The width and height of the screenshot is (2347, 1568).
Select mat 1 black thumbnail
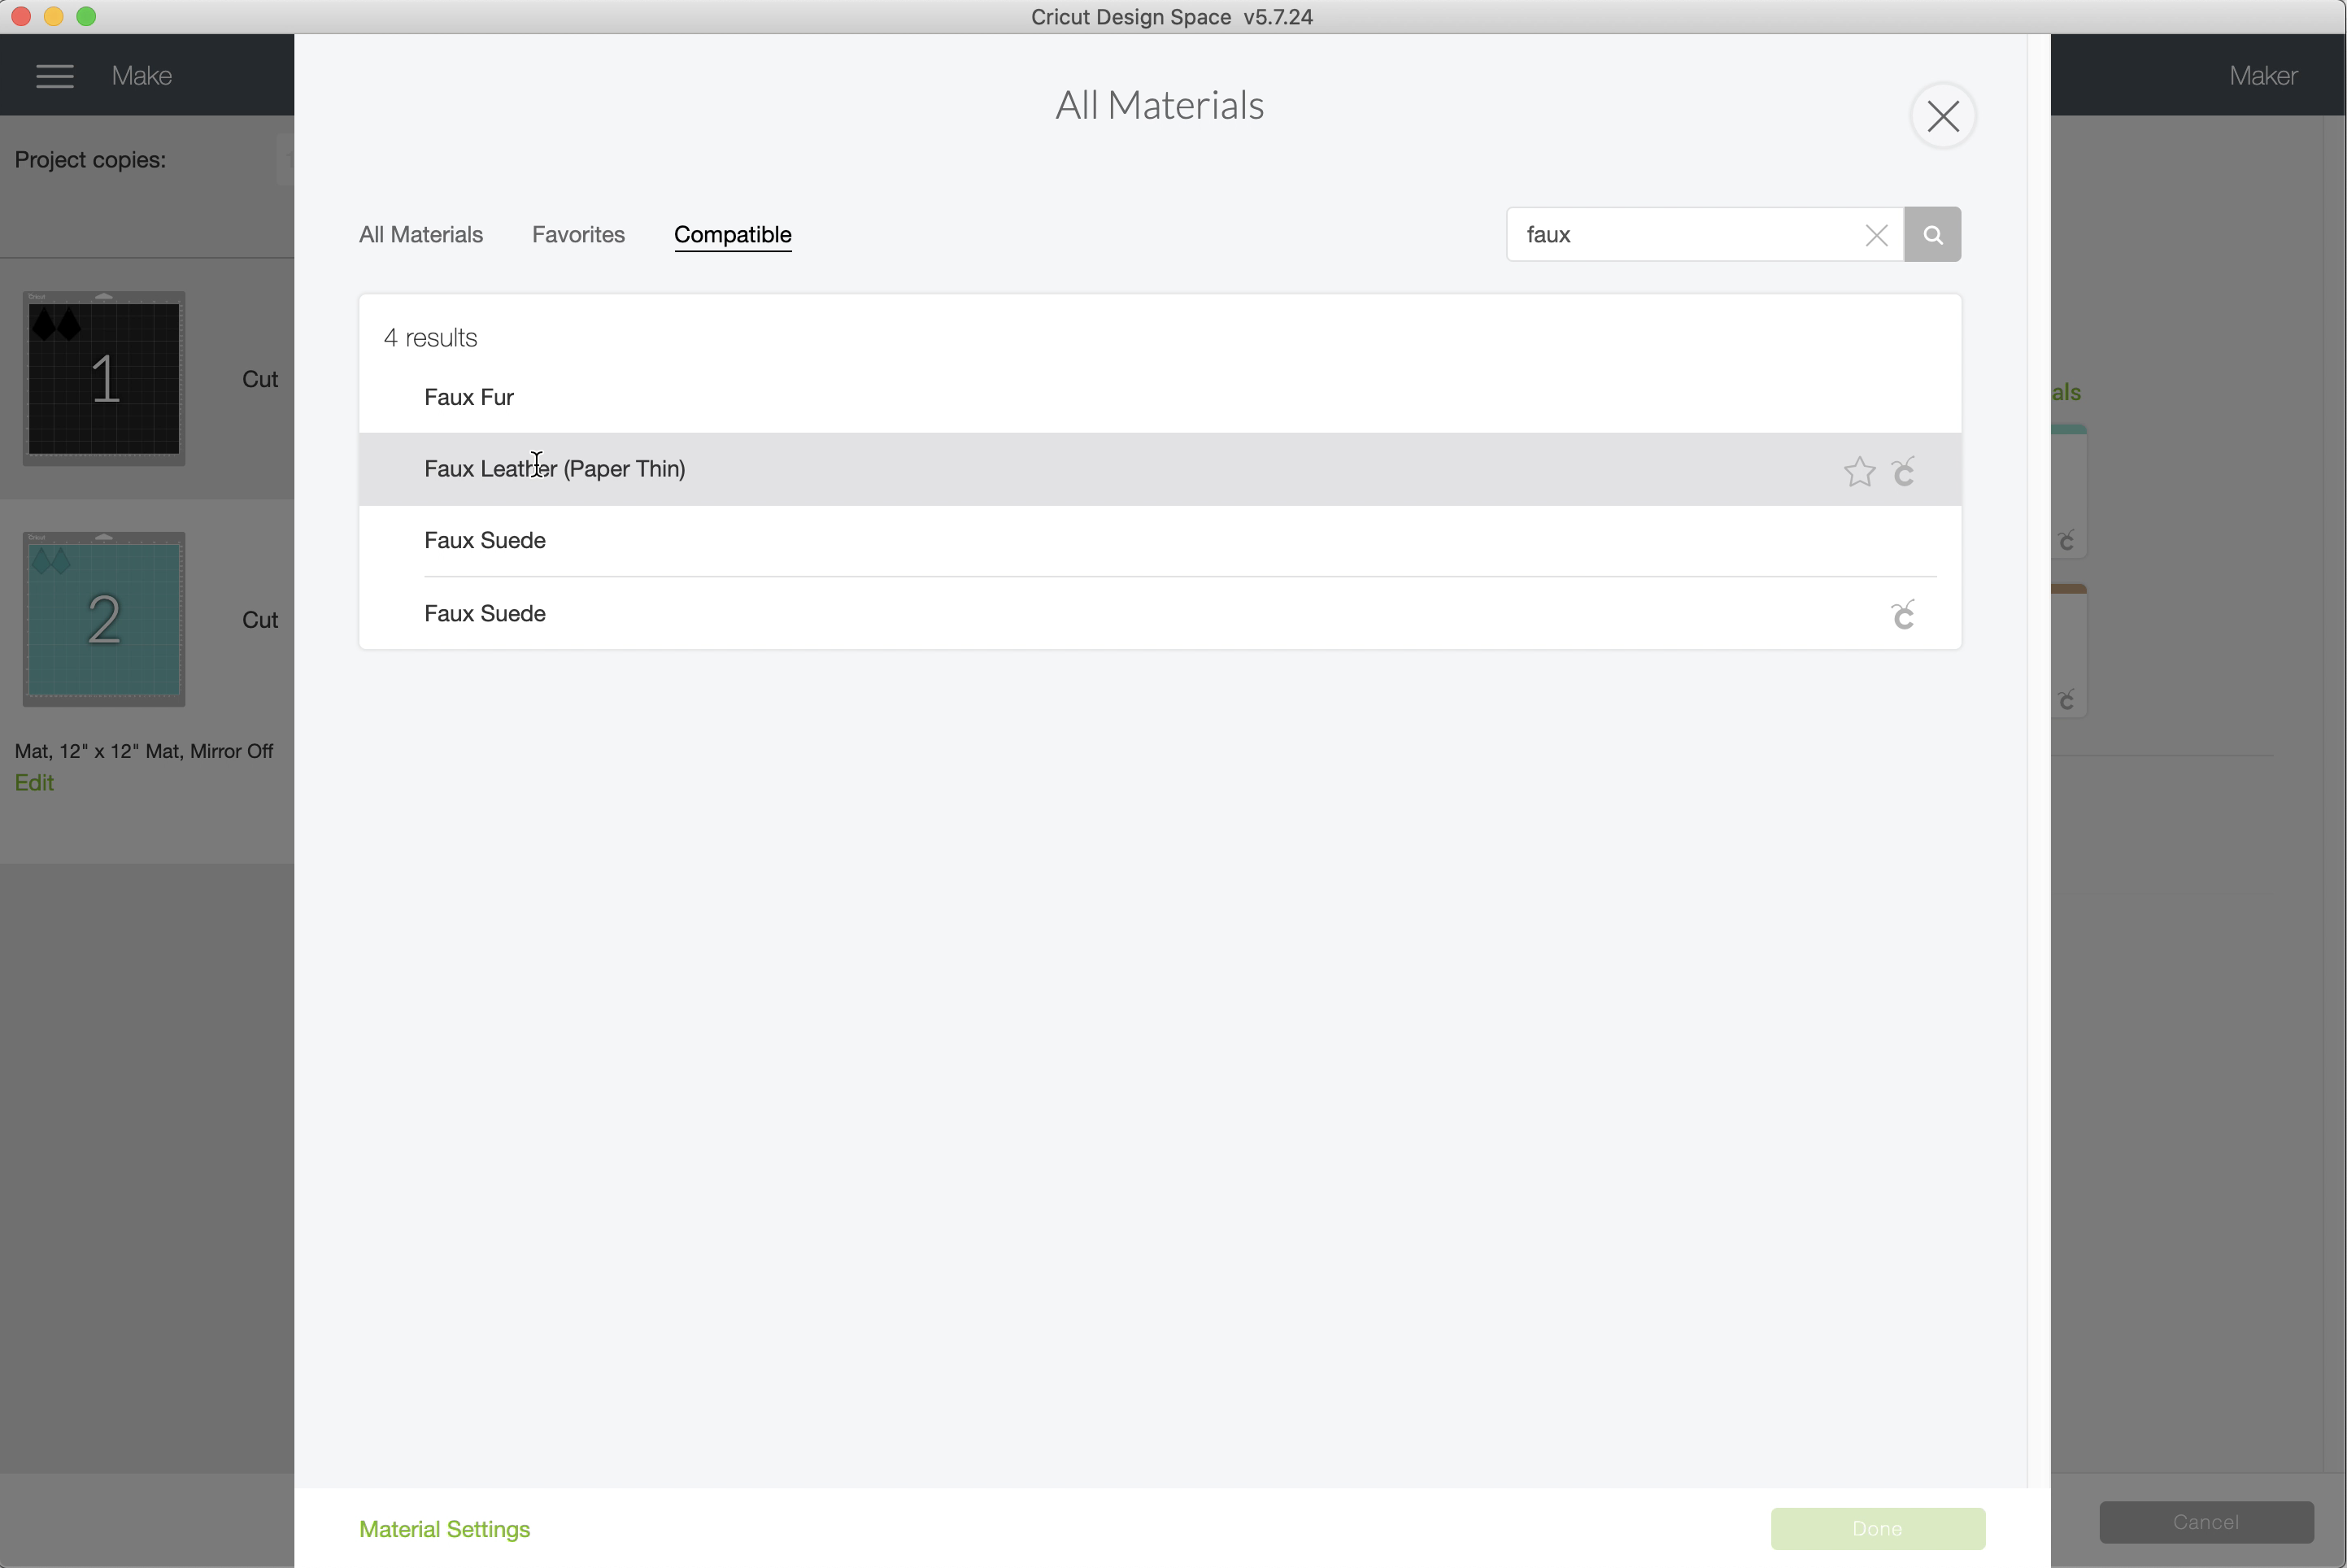pyautogui.click(x=104, y=378)
